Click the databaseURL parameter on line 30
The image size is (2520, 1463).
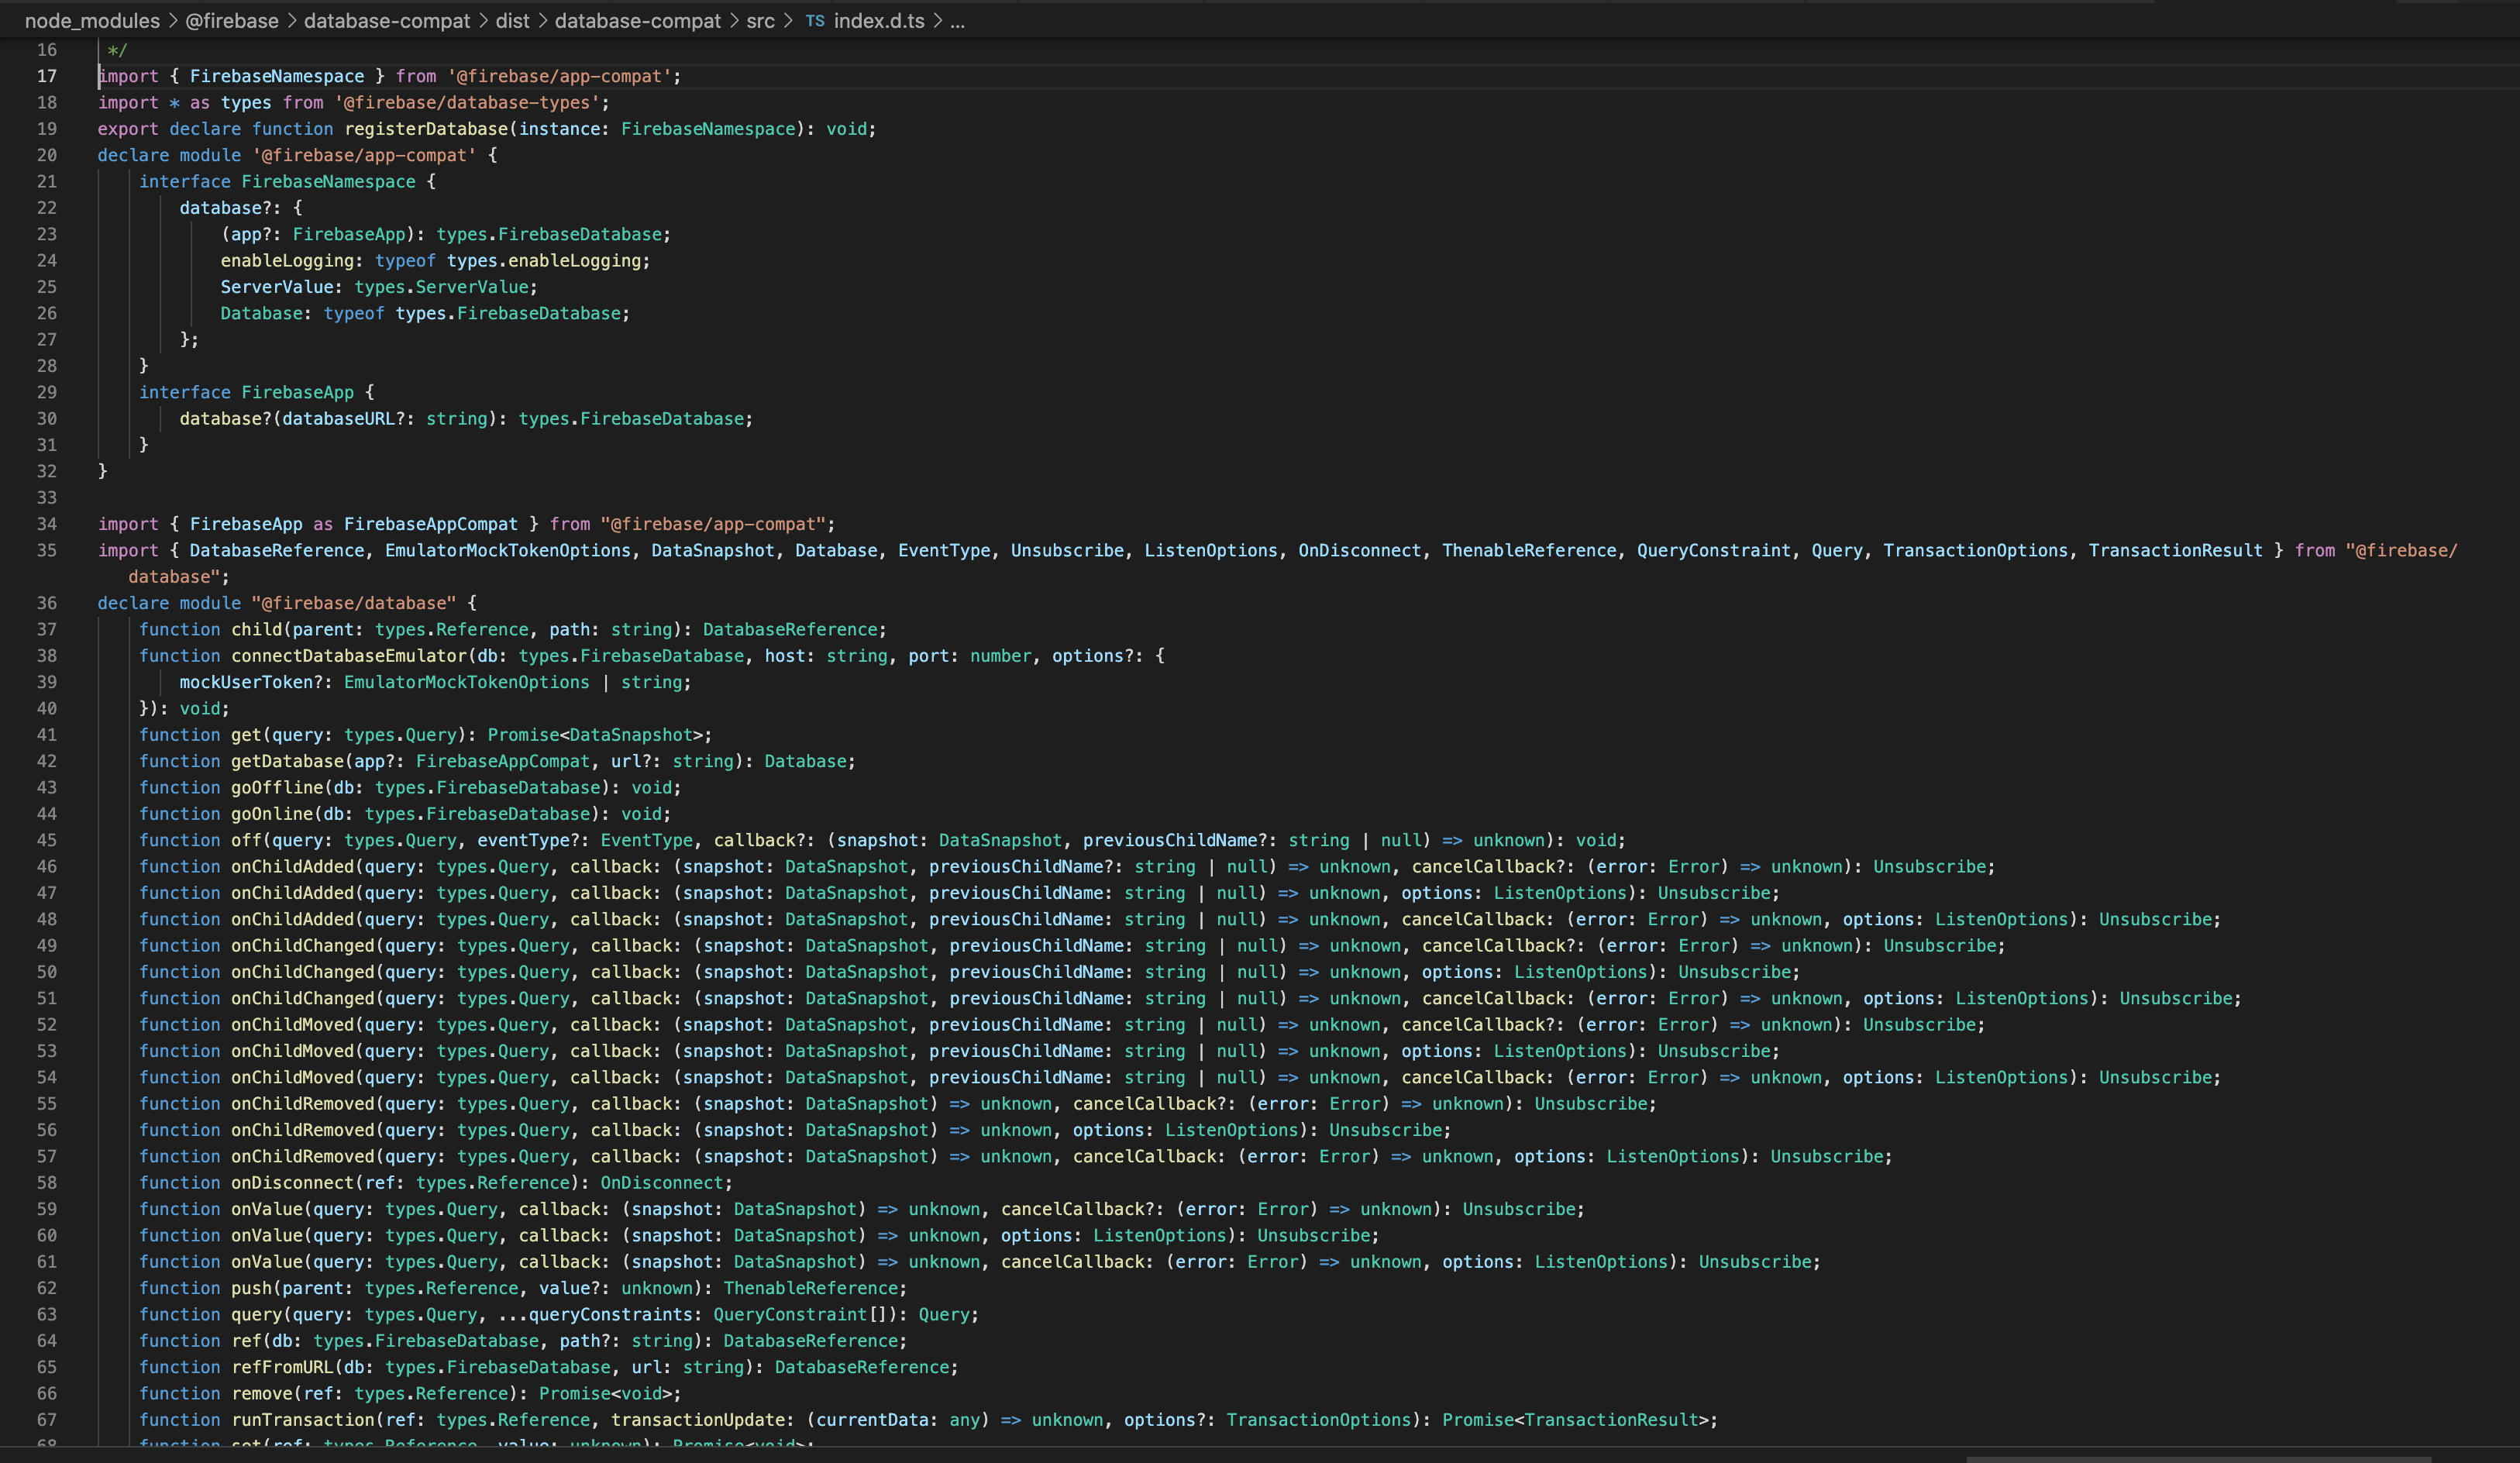coord(338,419)
